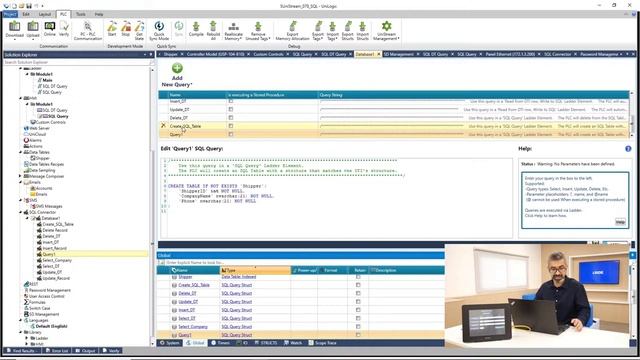
Task: Click the Import Structs icon
Action: (362, 31)
